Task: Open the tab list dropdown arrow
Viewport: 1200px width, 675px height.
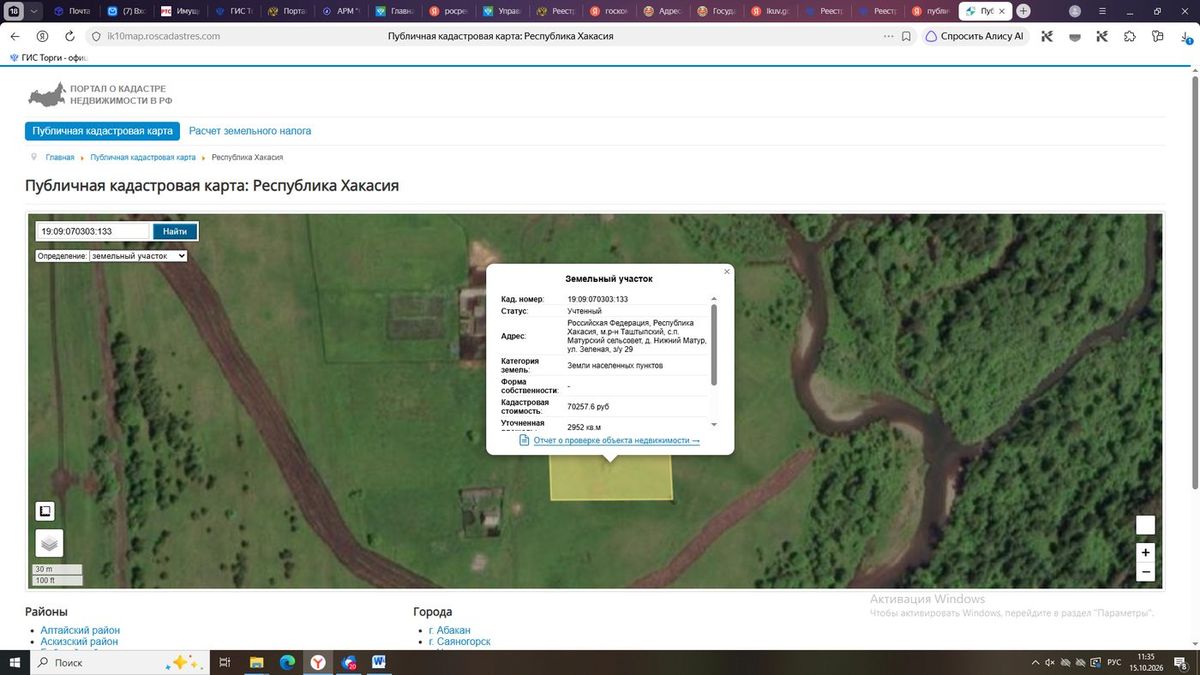Action: pyautogui.click(x=36, y=11)
